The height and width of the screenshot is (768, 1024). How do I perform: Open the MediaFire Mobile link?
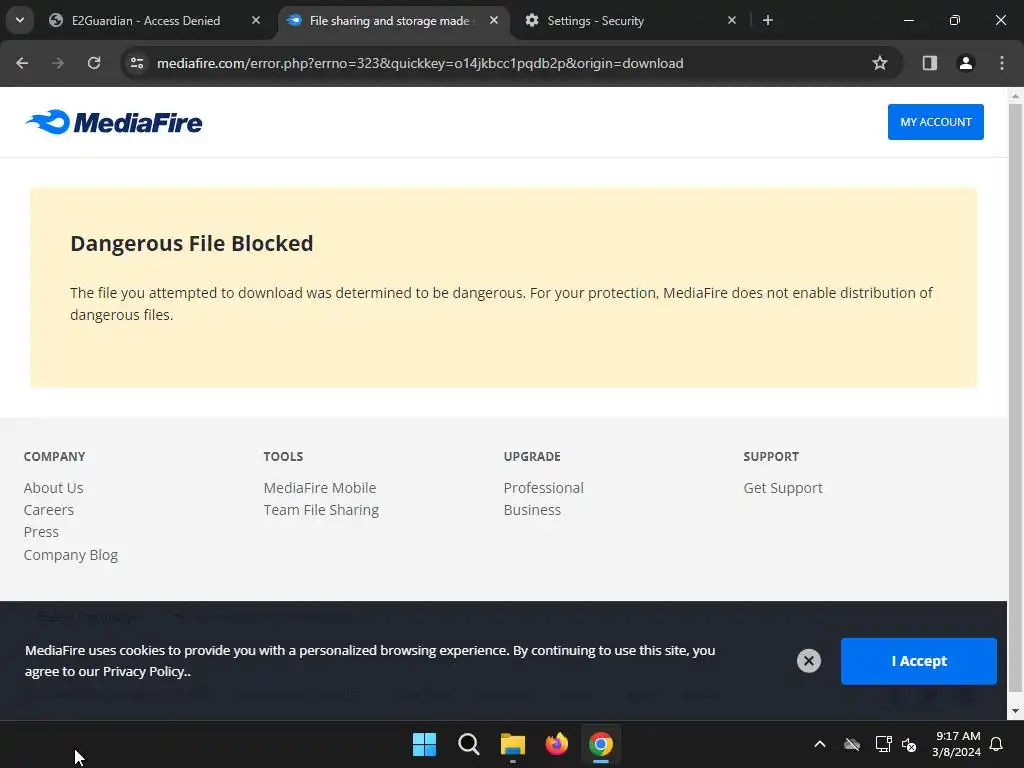(x=320, y=488)
